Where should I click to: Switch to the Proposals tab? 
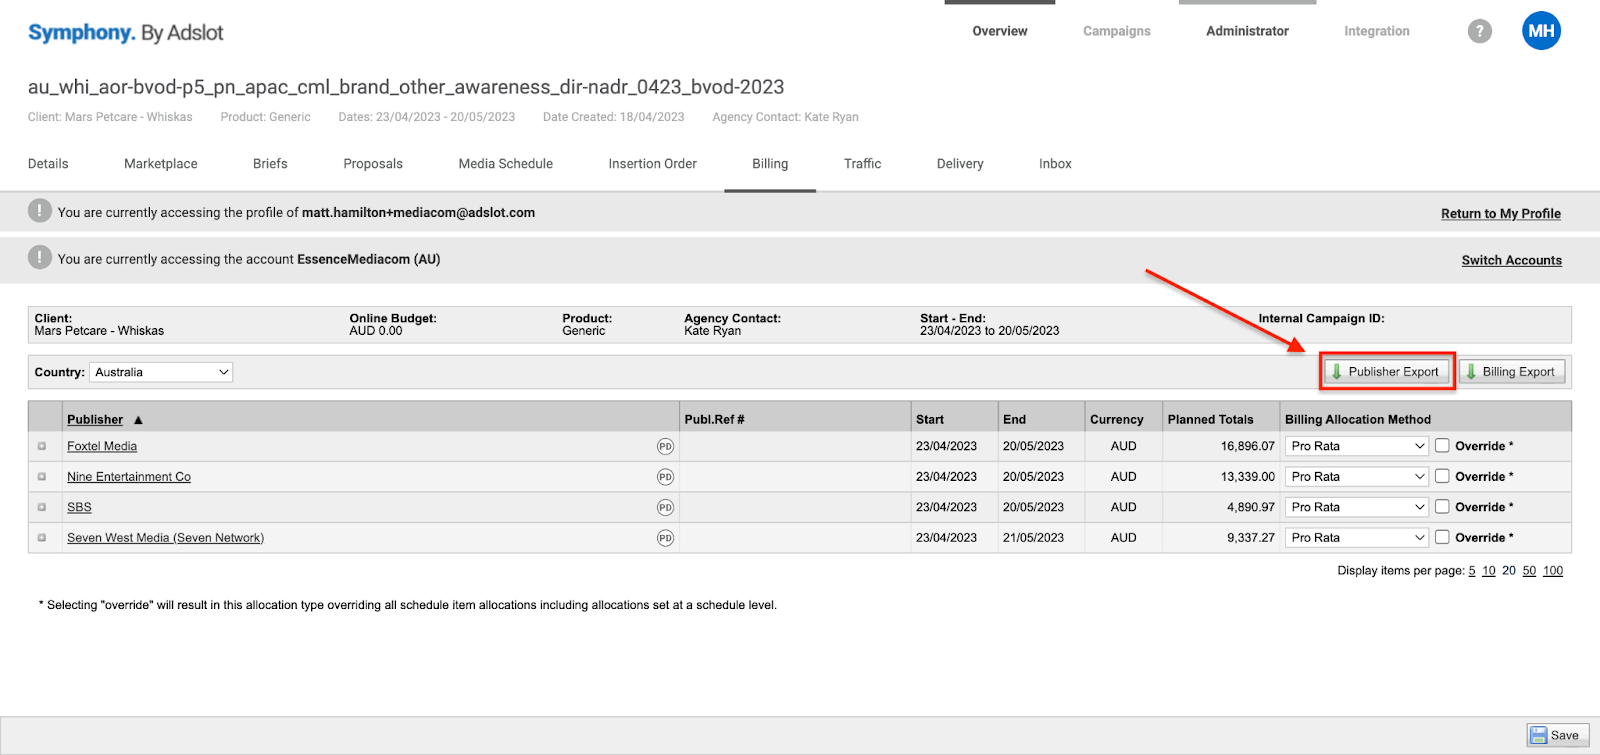373,164
